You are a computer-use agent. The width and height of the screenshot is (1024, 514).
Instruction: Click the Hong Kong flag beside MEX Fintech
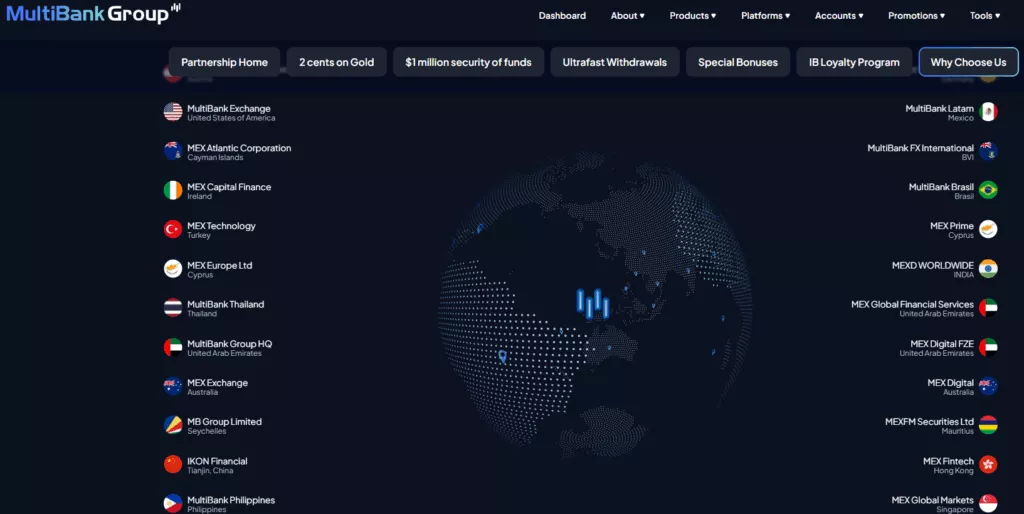click(x=988, y=464)
